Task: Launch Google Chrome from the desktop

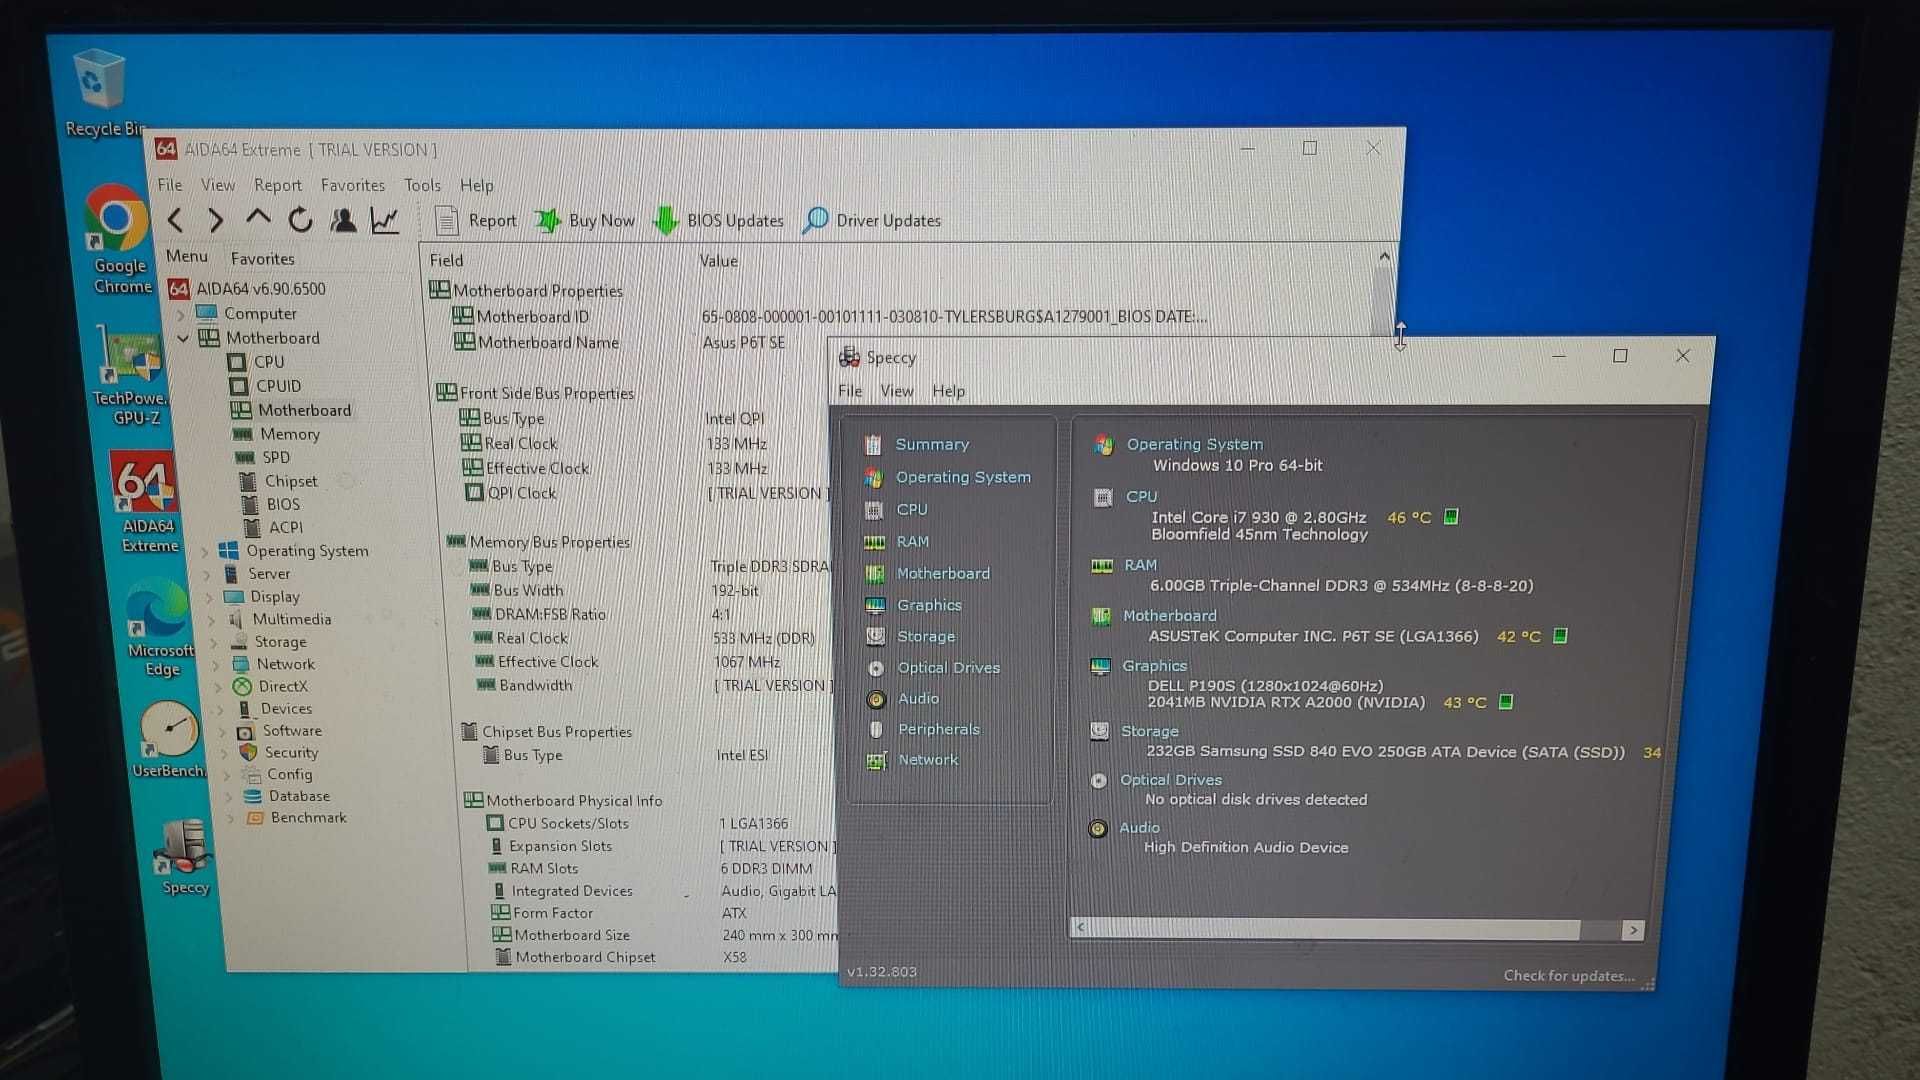Action: 118,240
